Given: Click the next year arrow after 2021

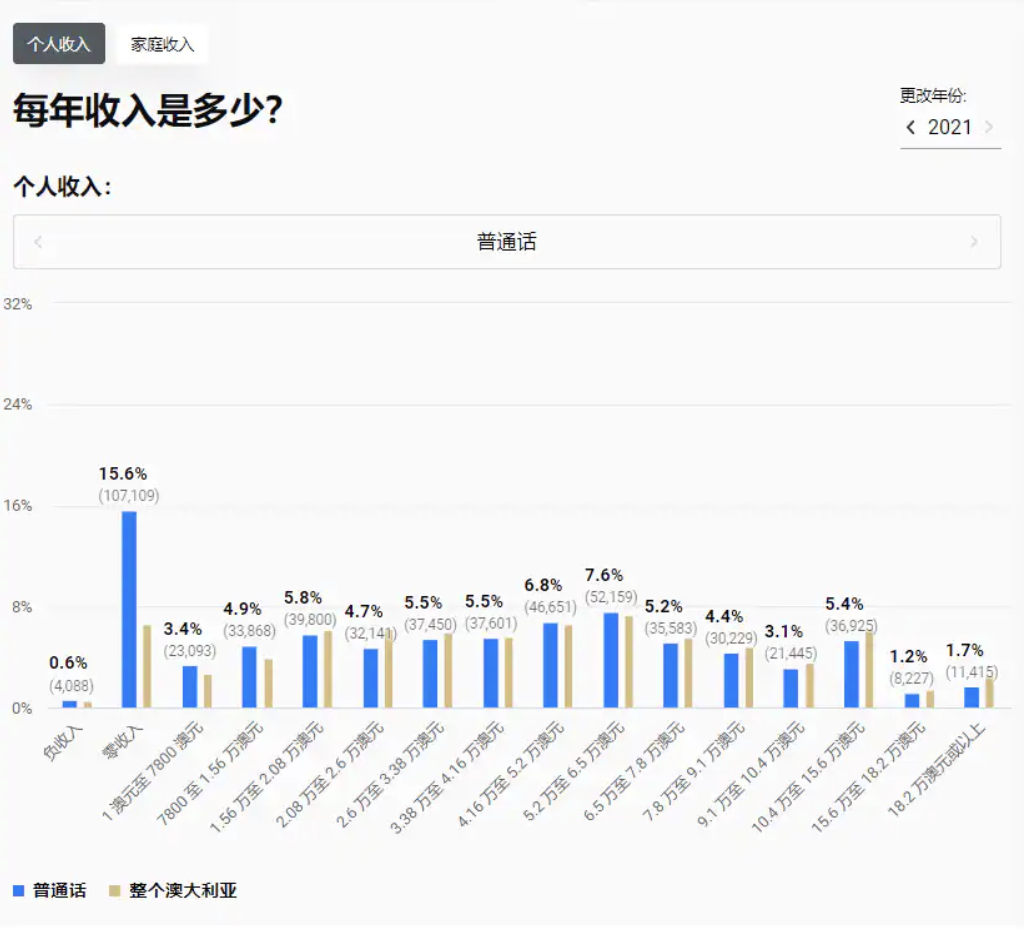Looking at the screenshot, I should pyautogui.click(x=989, y=127).
